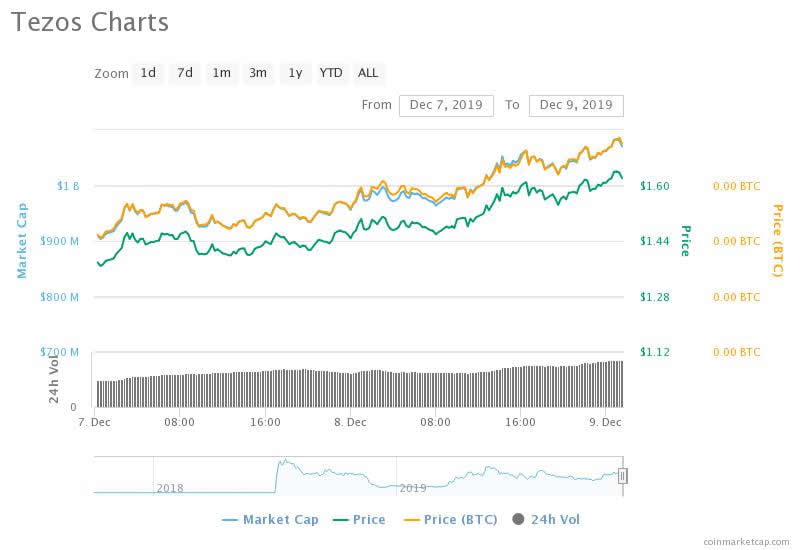Select the 1d zoom range
This screenshot has width=800, height=550.
pos(148,73)
